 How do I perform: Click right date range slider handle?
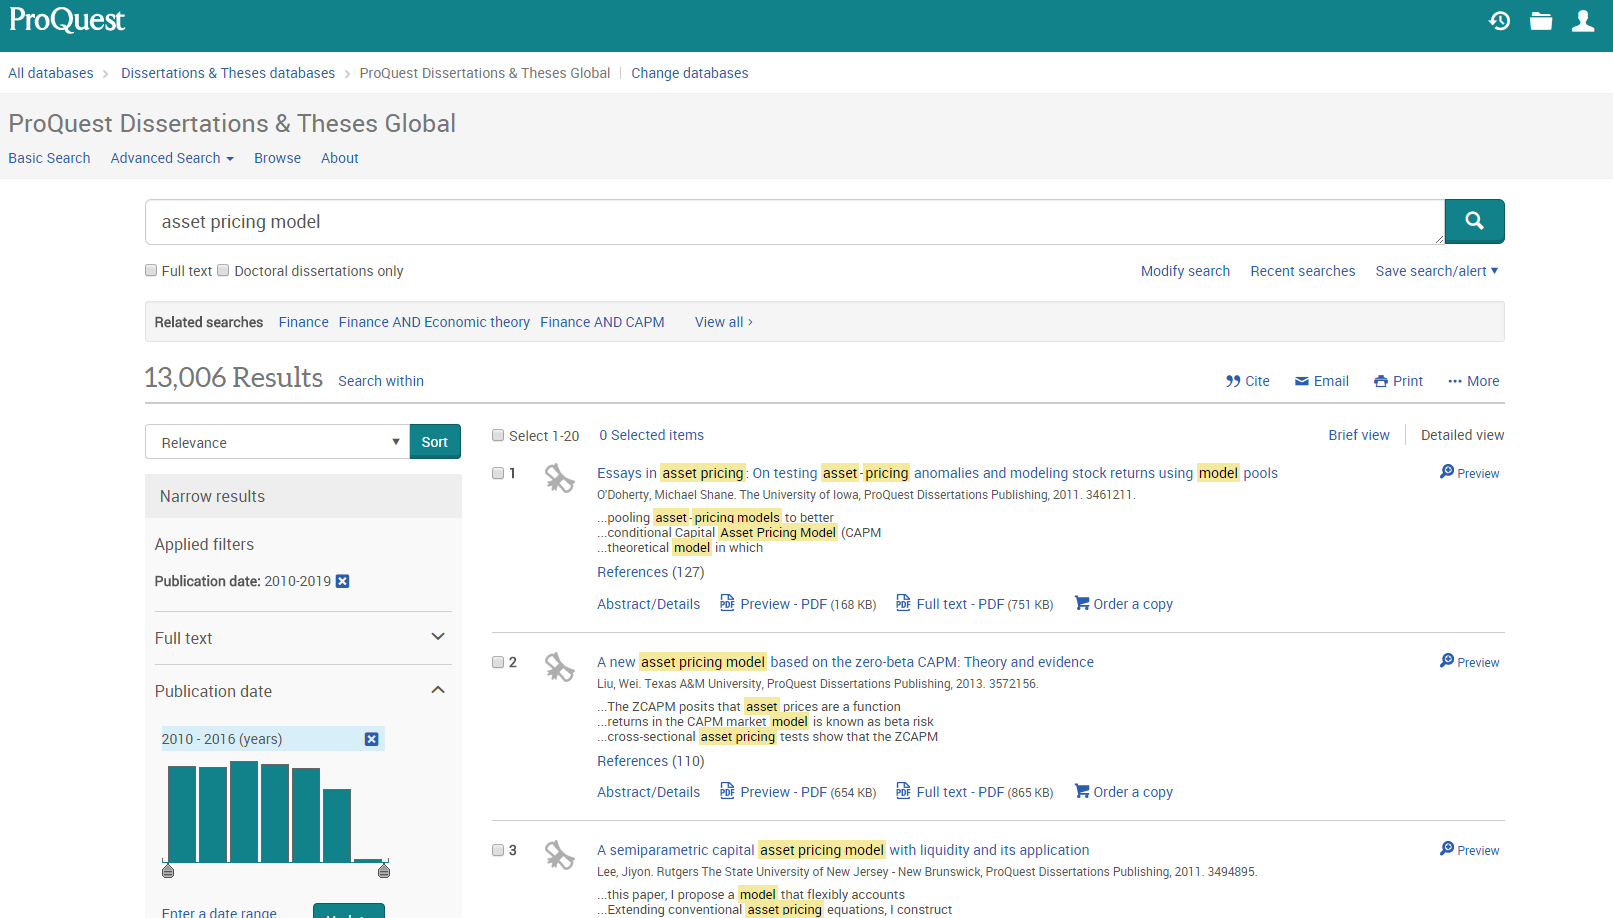click(384, 871)
